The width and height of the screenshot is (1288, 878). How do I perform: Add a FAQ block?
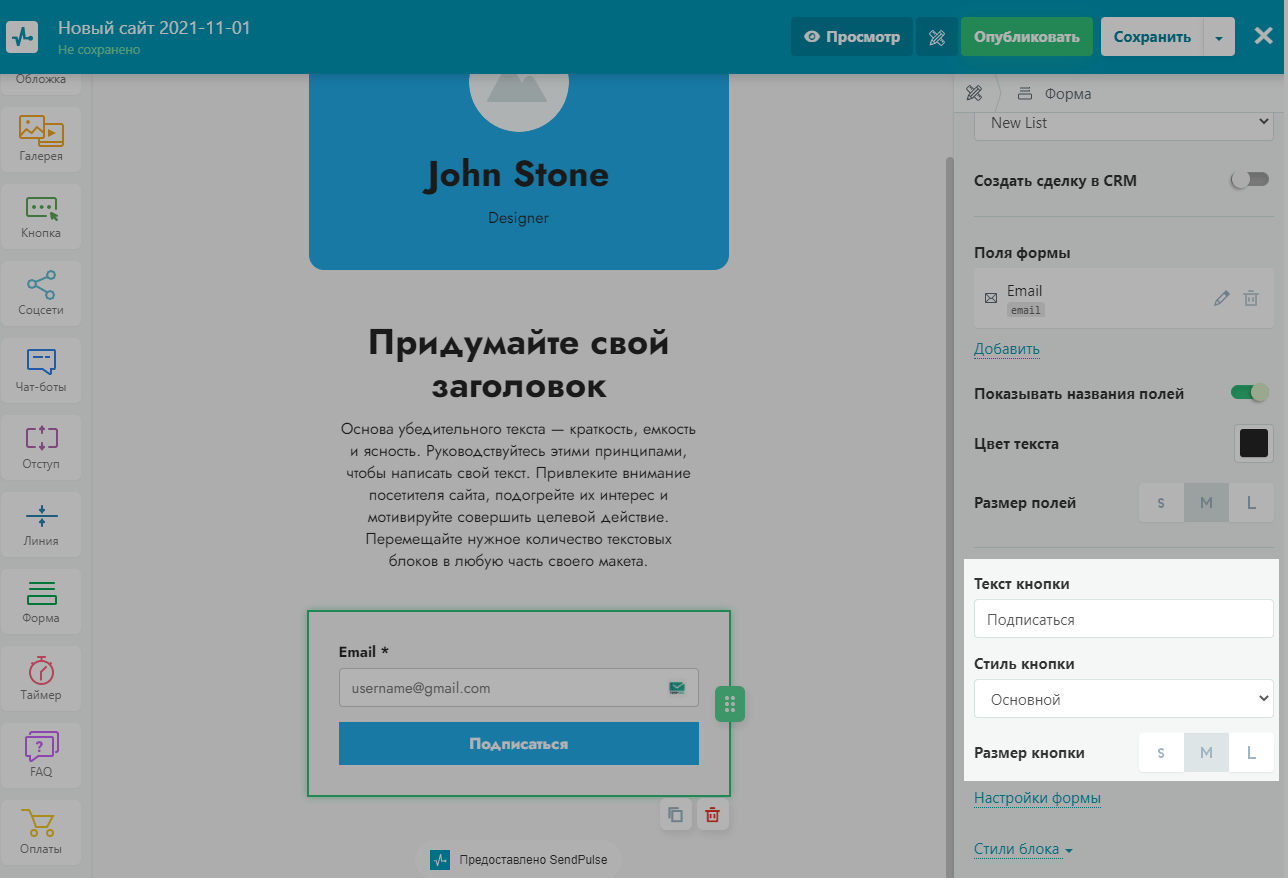[x=41, y=754]
